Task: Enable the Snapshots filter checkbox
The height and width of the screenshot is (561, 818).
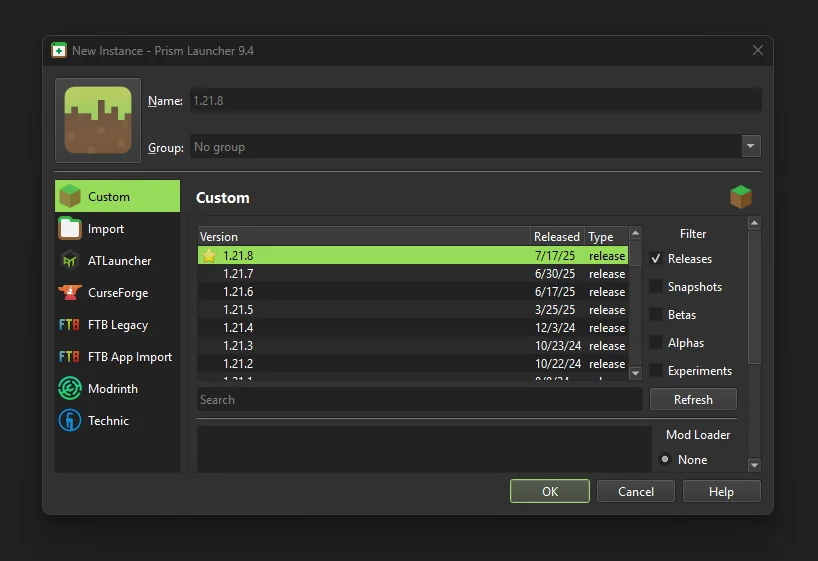Action: [x=656, y=287]
